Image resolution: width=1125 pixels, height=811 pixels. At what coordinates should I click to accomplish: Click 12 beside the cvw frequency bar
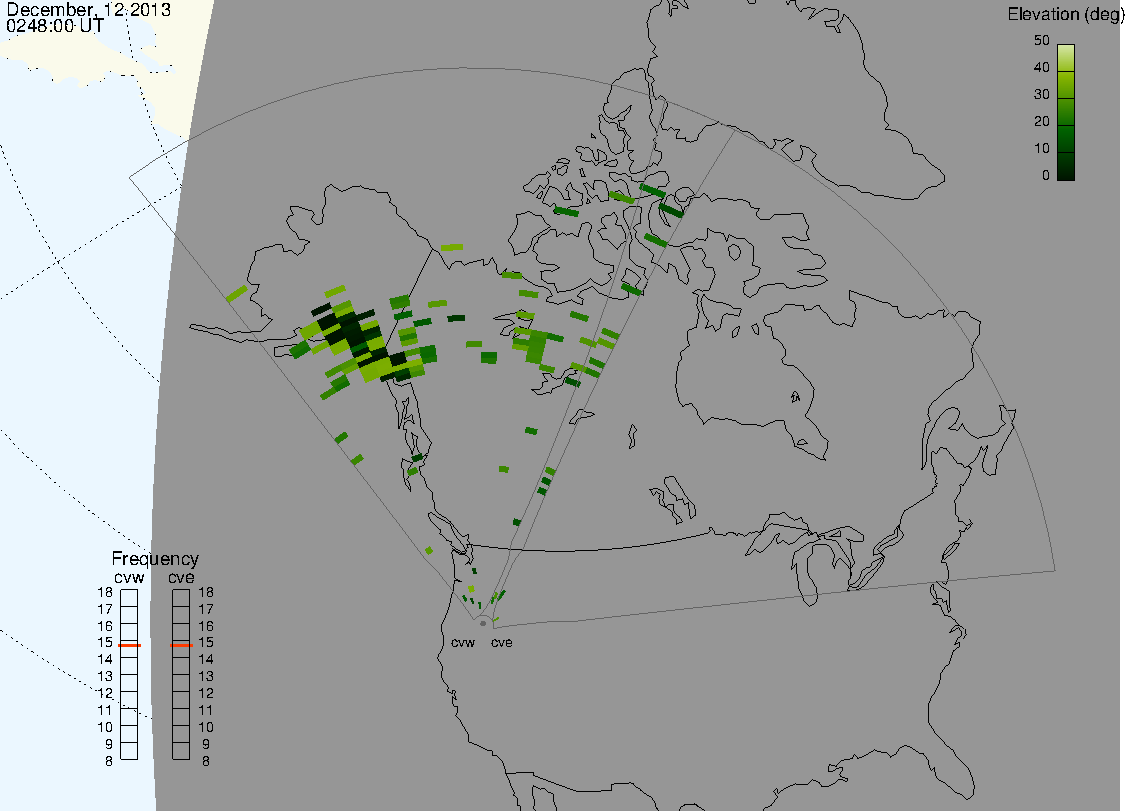point(105,694)
